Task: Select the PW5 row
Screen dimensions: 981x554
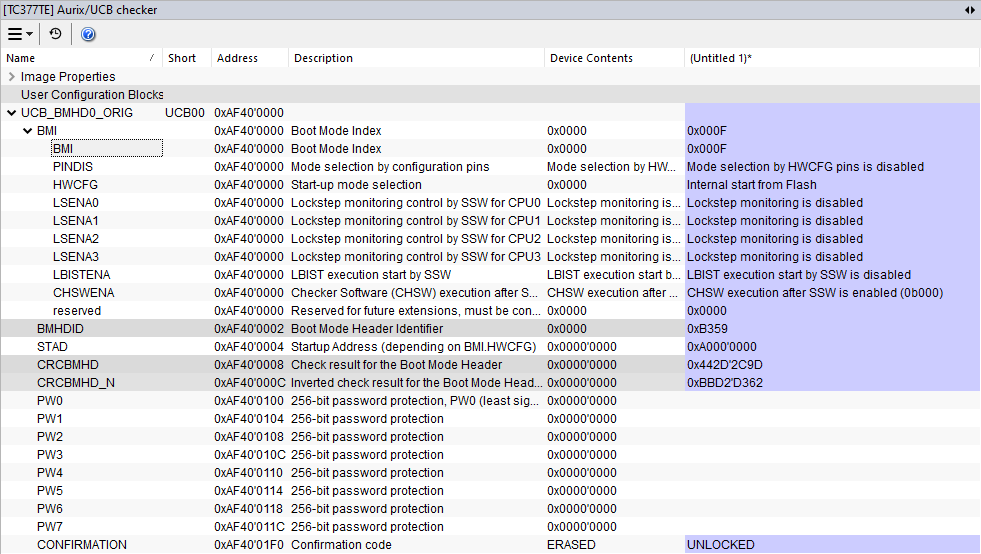Action: pos(490,491)
